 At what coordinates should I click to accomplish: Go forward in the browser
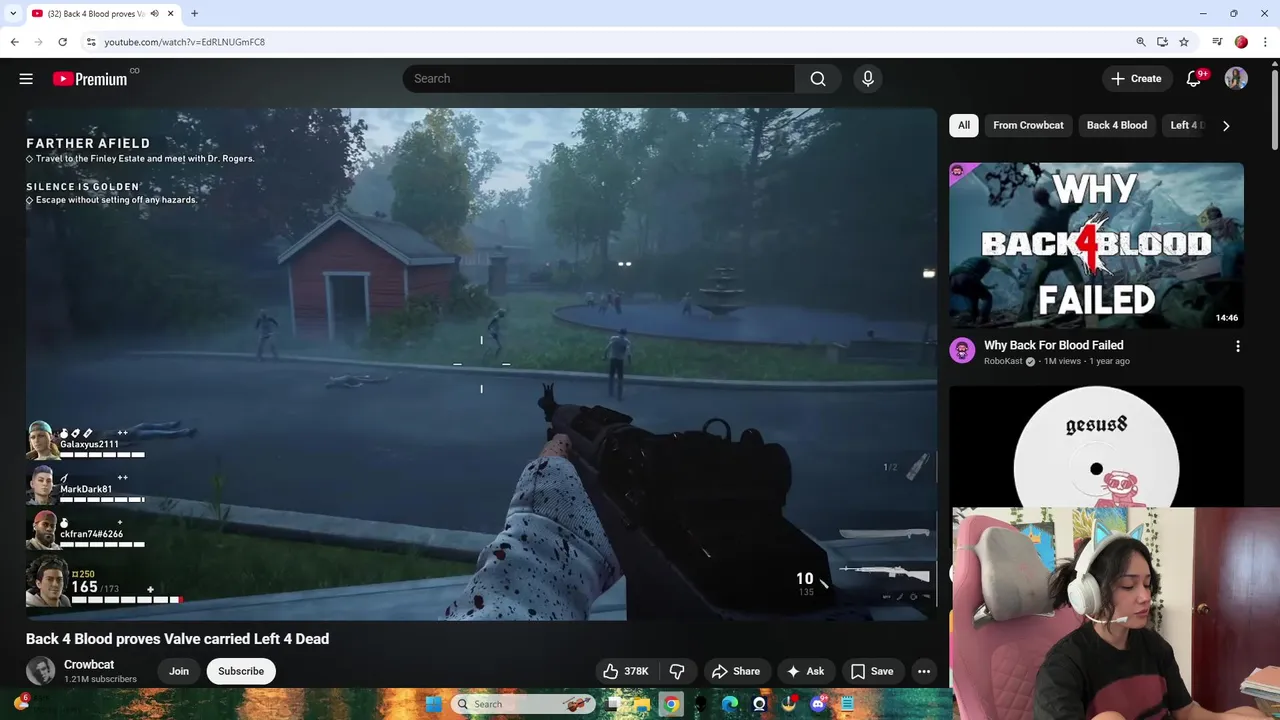coord(39,42)
